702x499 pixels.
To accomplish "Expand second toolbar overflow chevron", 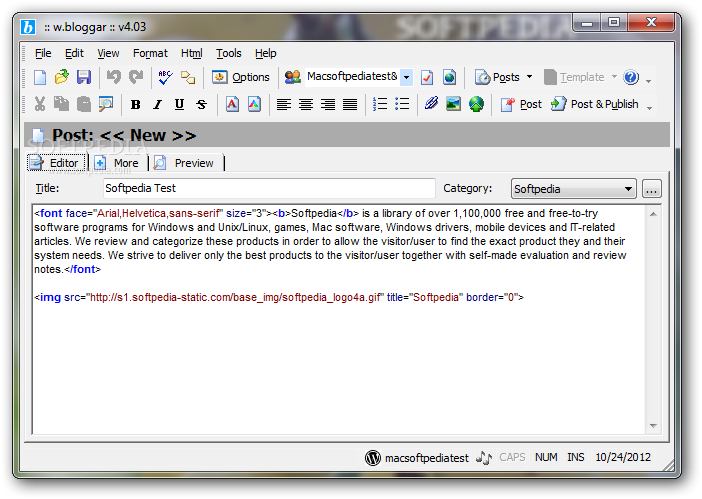I will pos(649,108).
